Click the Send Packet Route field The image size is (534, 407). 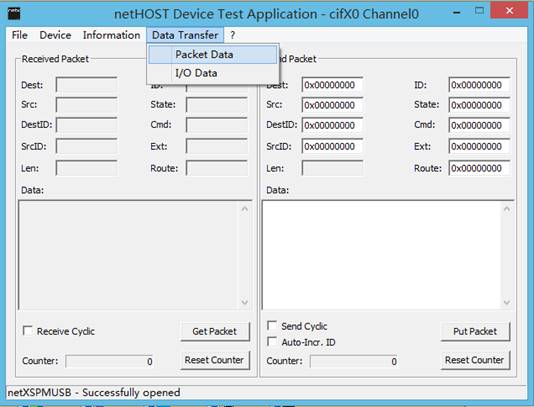(479, 168)
